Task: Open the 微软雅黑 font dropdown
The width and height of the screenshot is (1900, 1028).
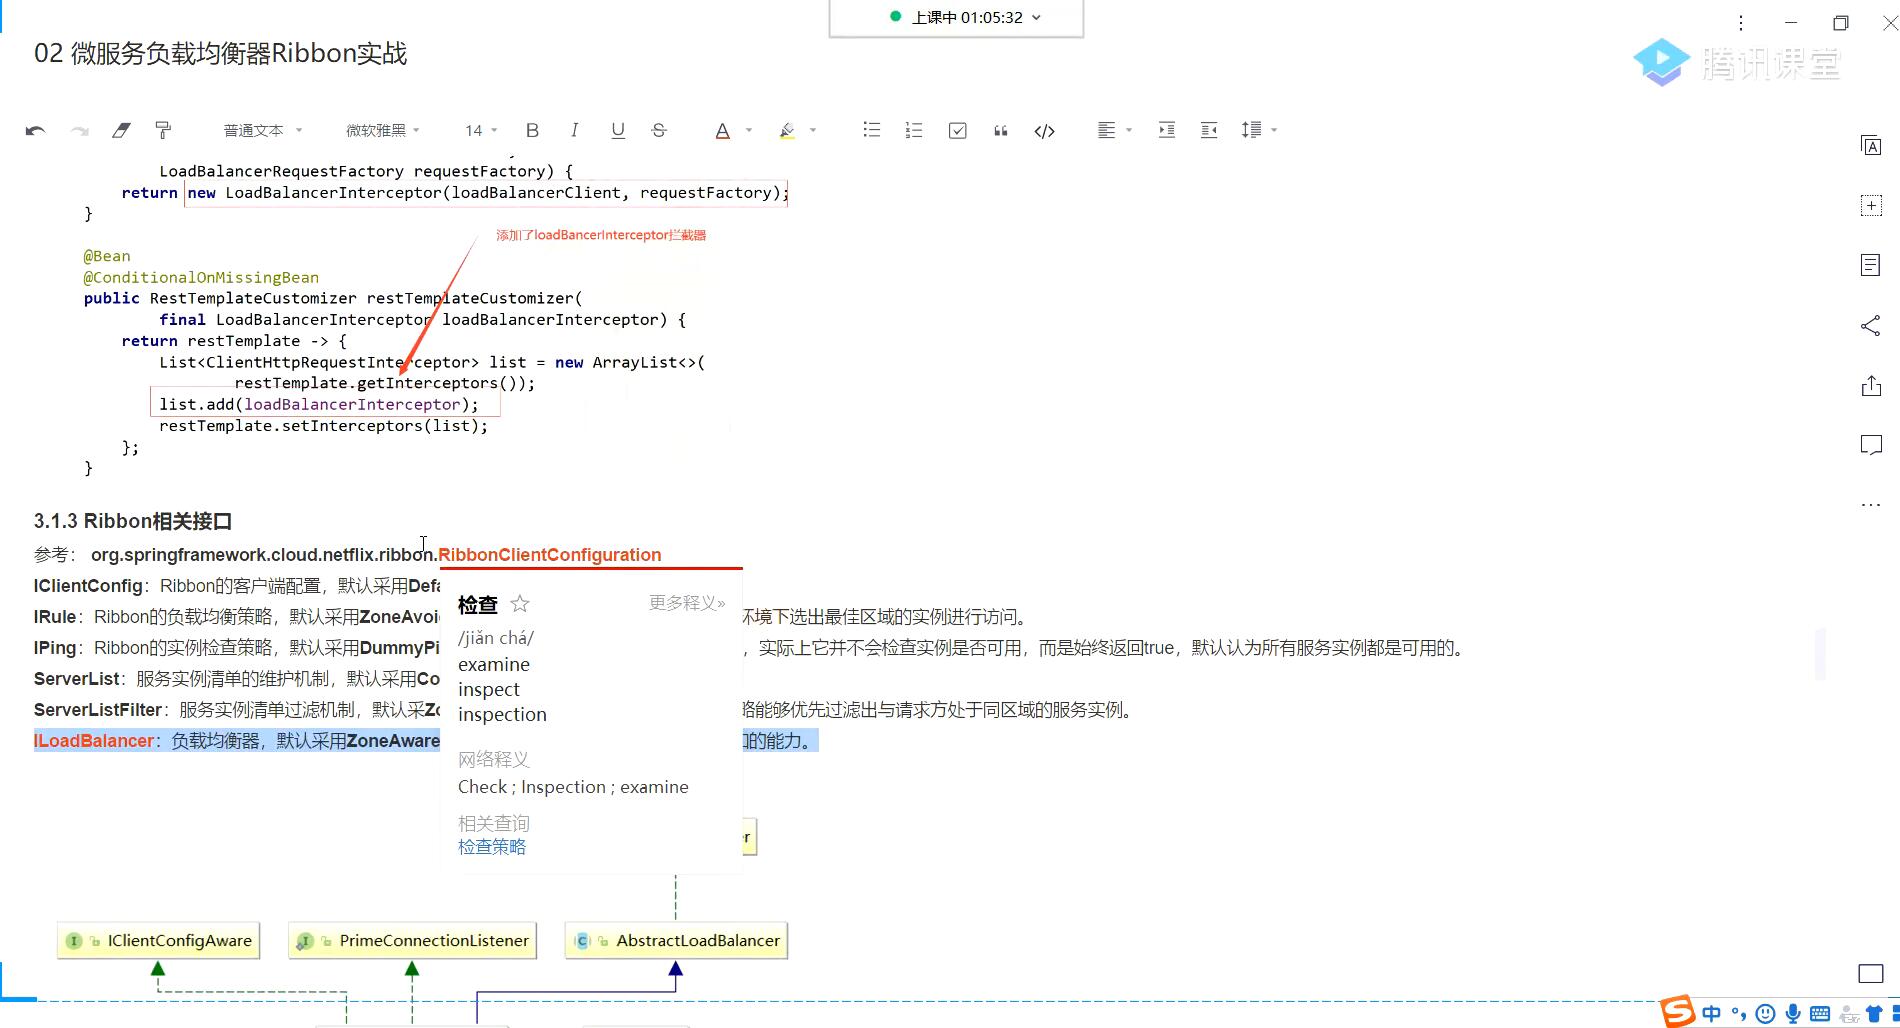Action: [382, 131]
